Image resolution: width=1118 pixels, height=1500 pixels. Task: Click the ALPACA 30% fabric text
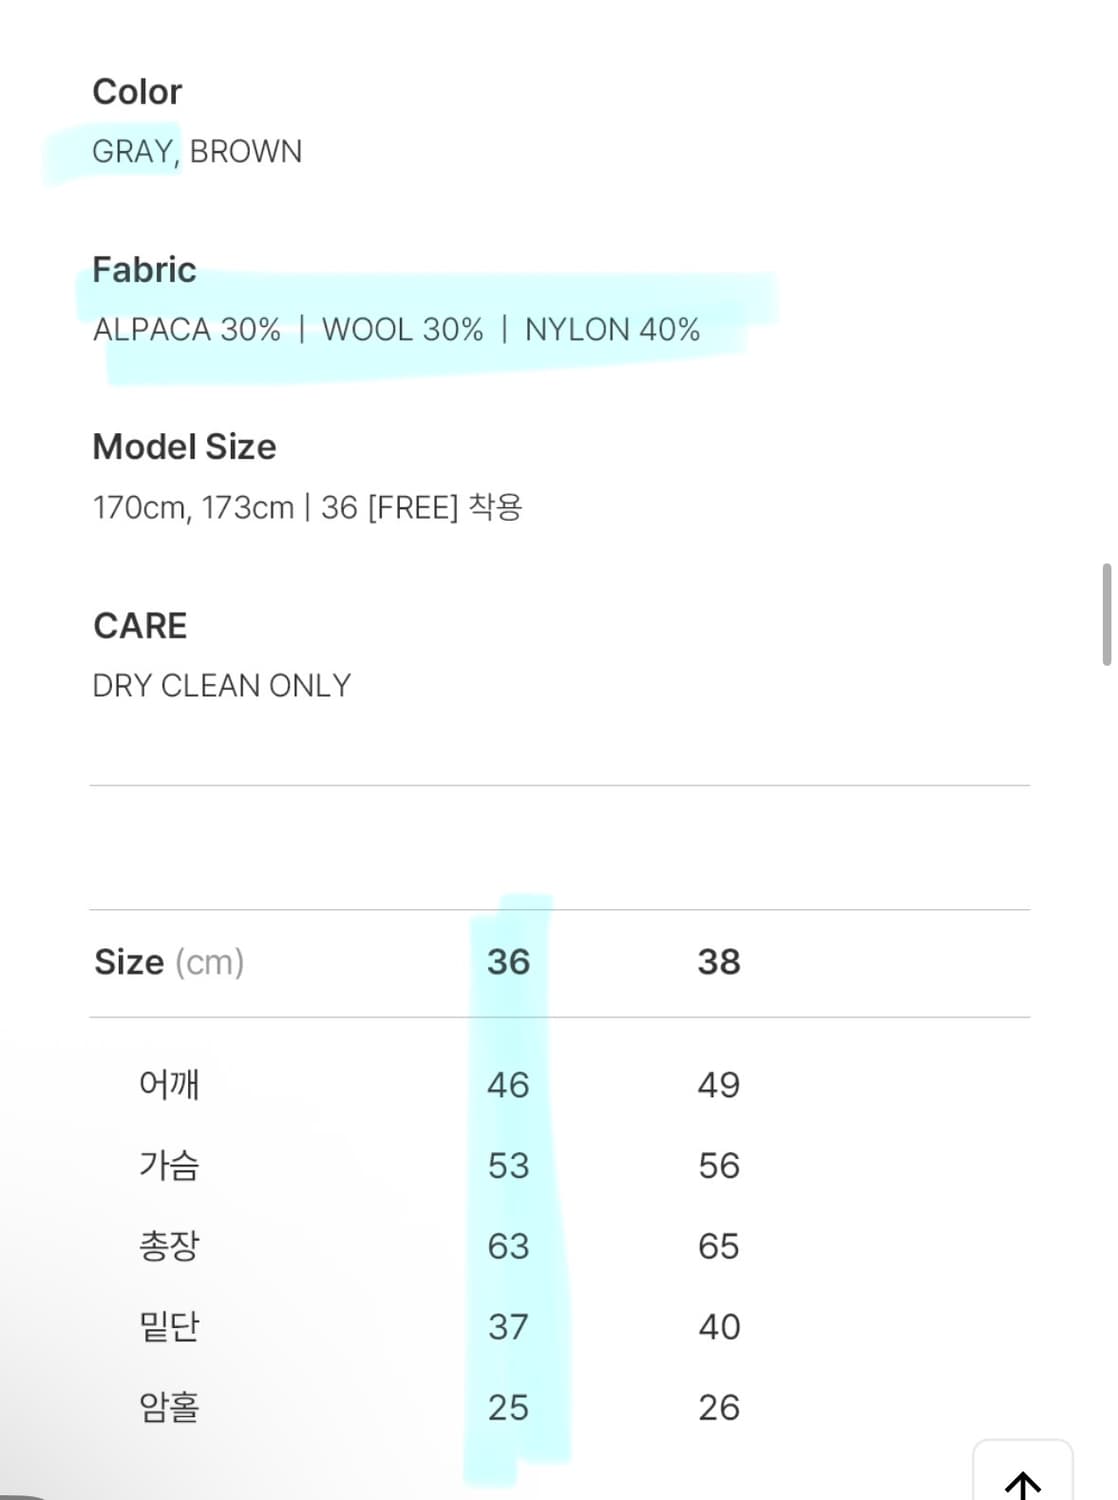point(187,330)
